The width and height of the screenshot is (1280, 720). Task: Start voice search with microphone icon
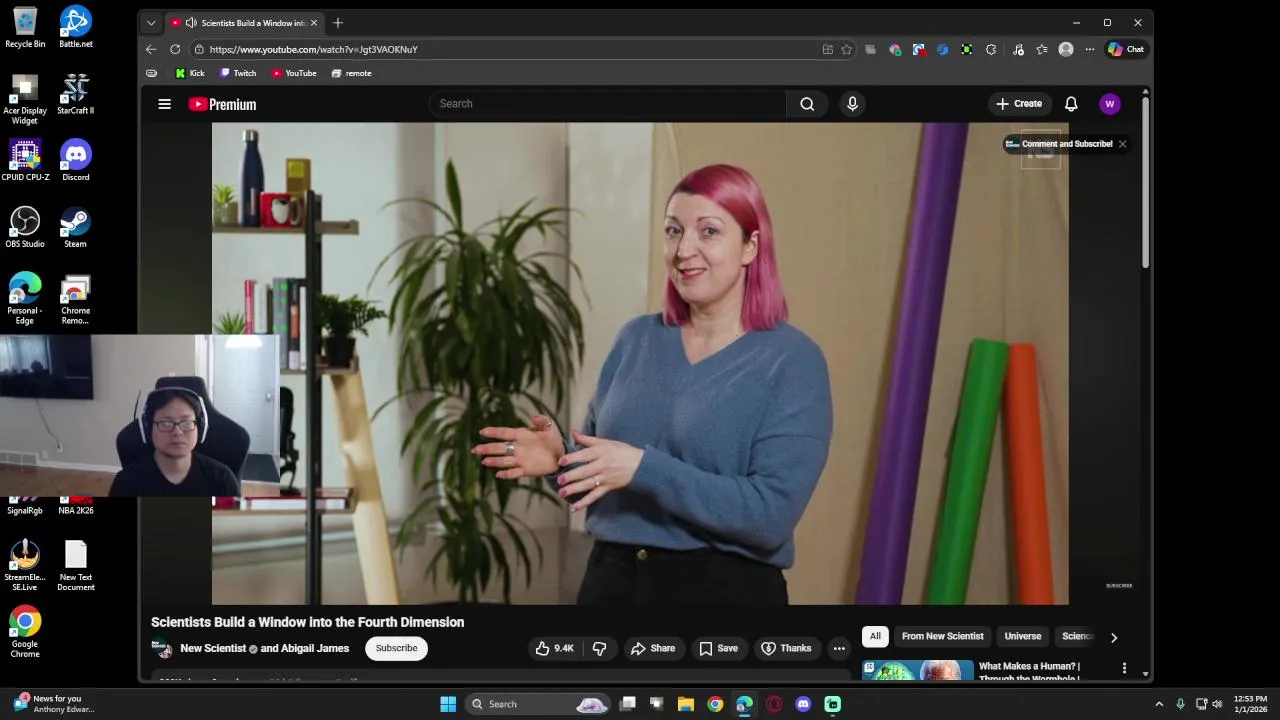(x=852, y=104)
